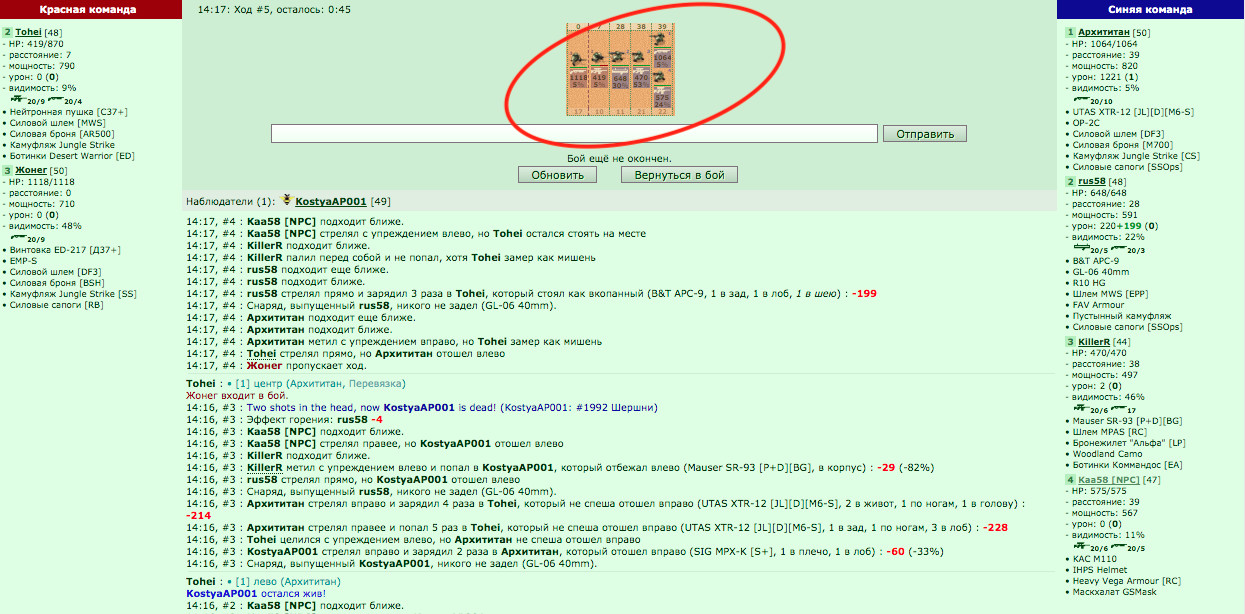The image size is (1245, 614).
Task: Click Kaa58's weapon icon marked 20/5
Action: point(1119,546)
